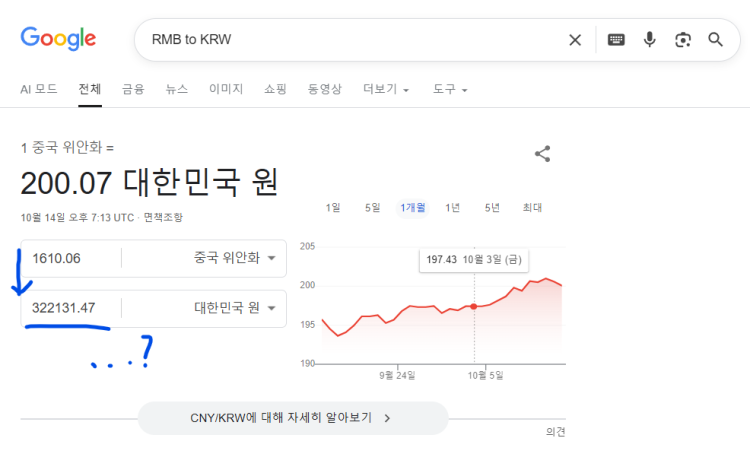
Task: Switch to the AI 모드 tab
Action: pyautogui.click(x=39, y=89)
